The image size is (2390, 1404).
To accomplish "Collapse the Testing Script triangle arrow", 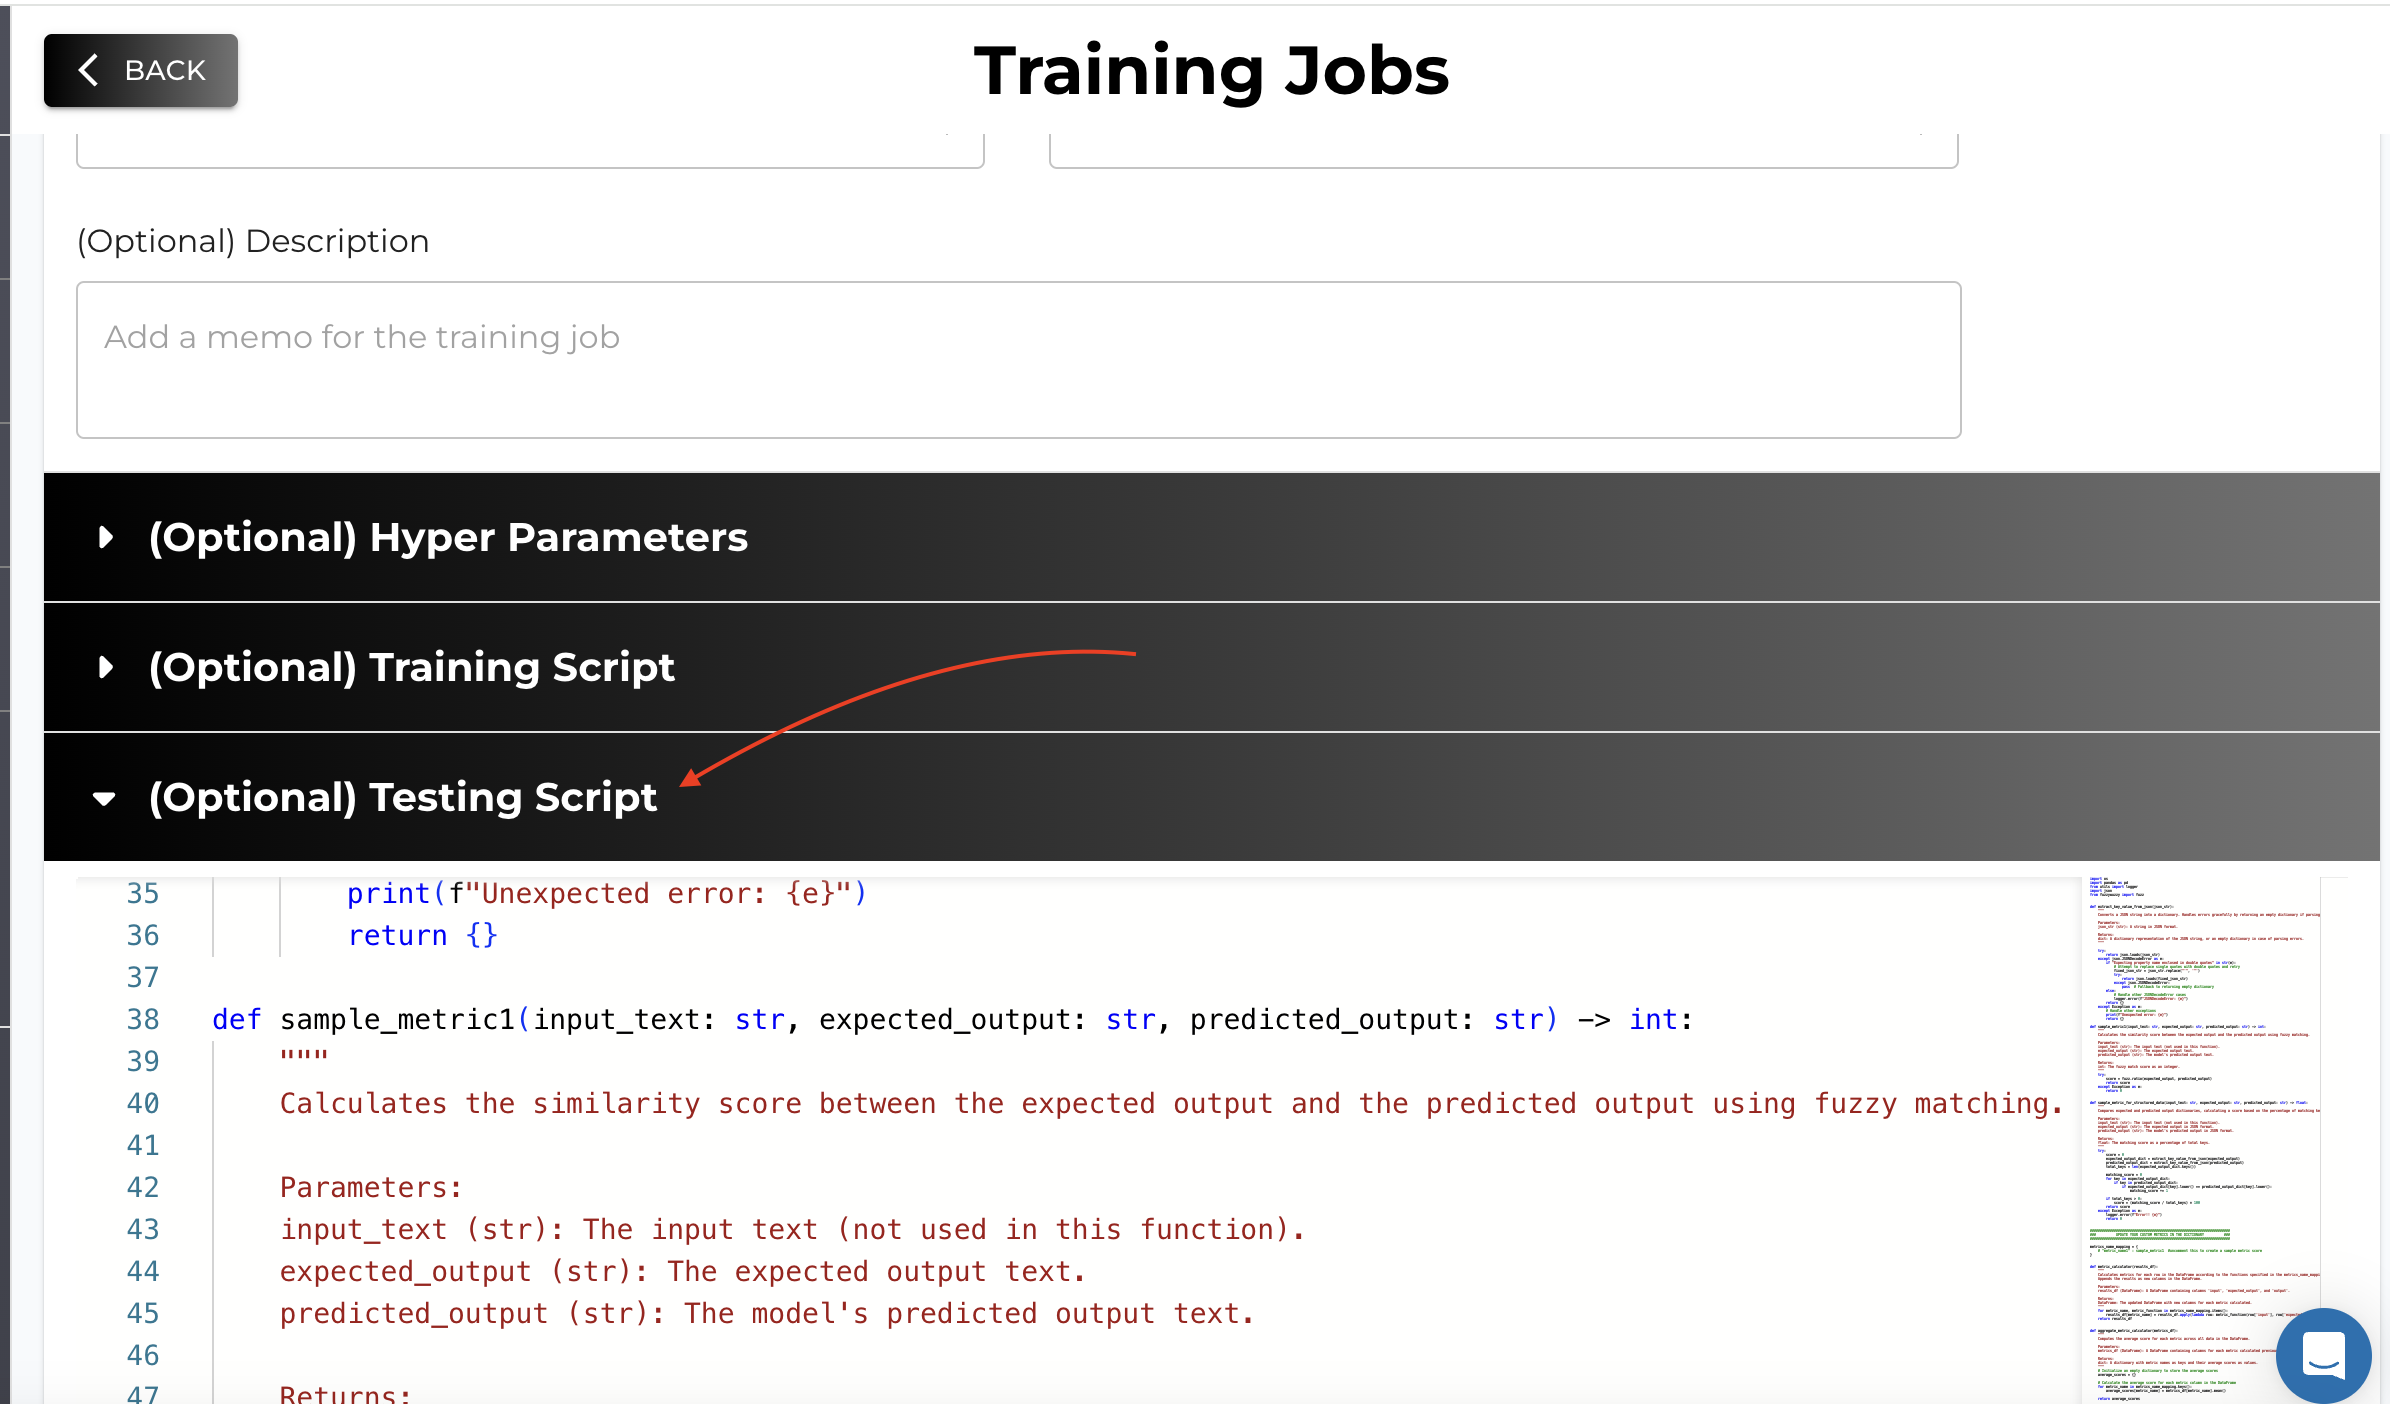I will pos(104,799).
